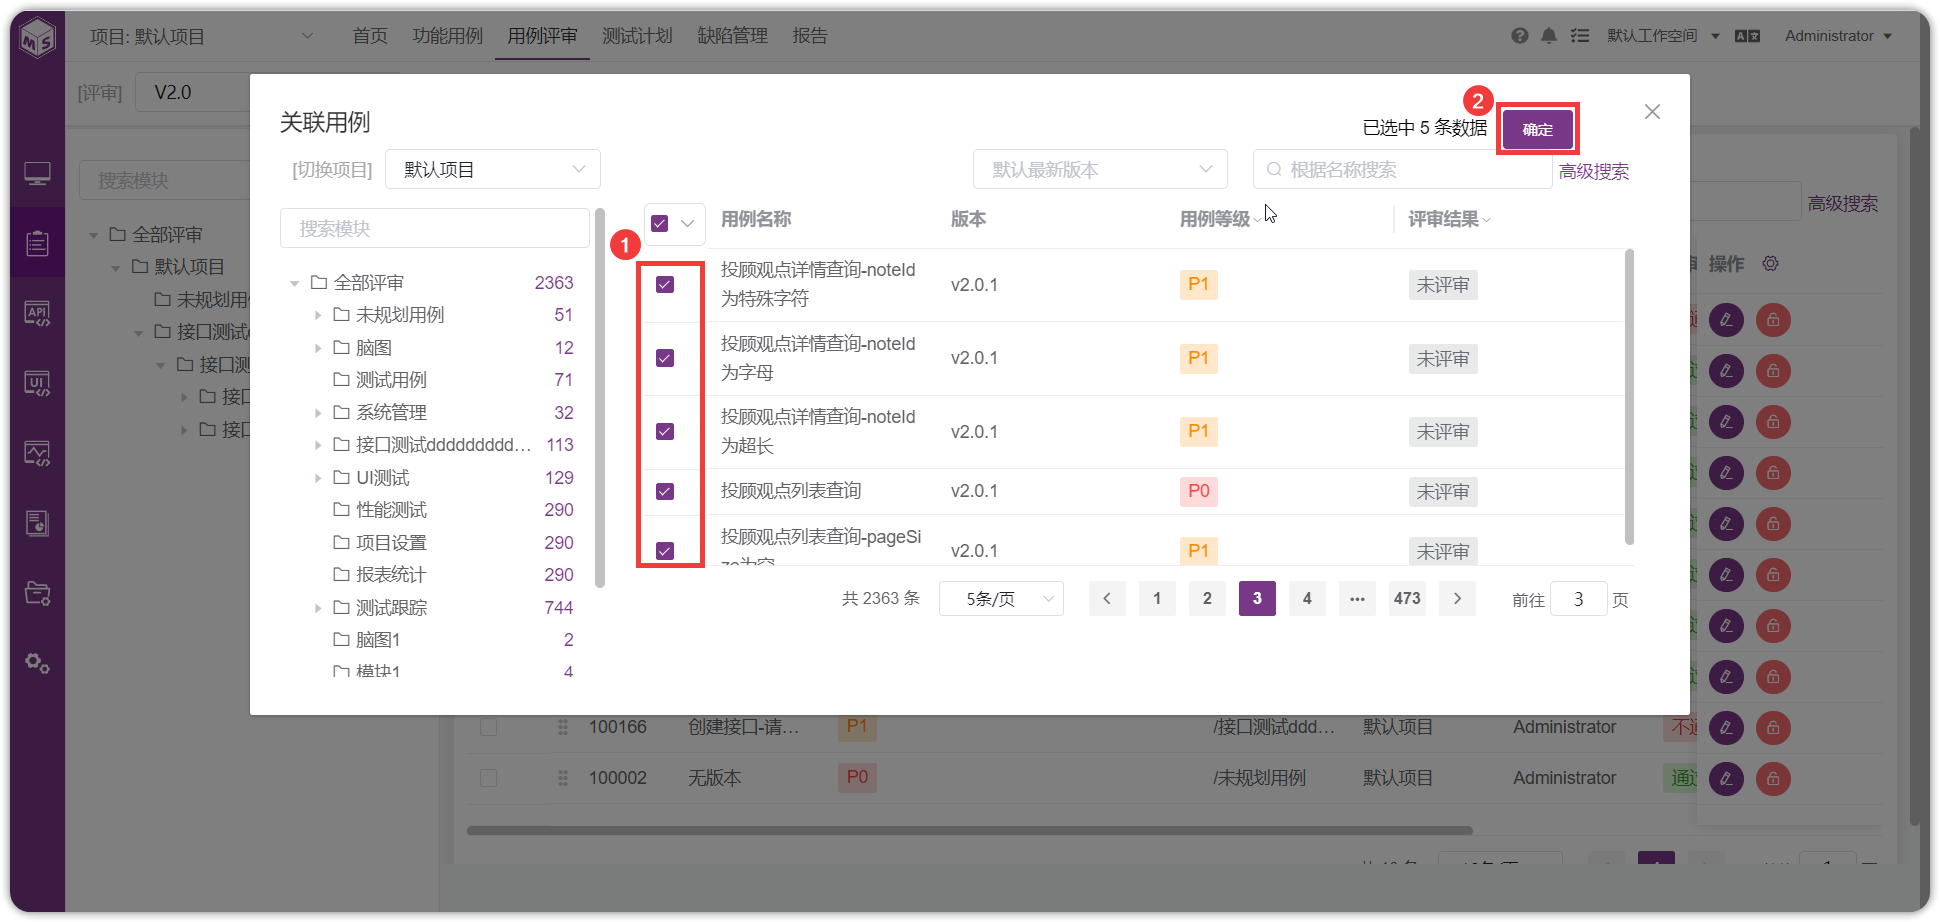
Task: Open the 测试计划 top menu
Action: click(637, 36)
